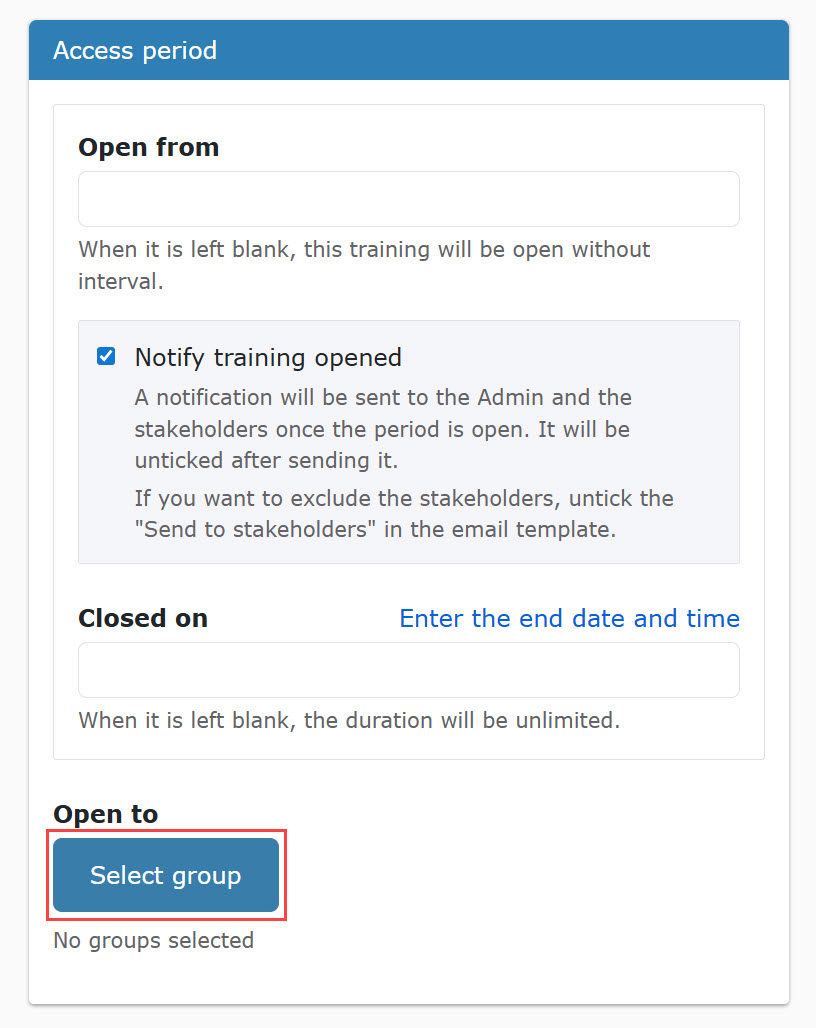This screenshot has width=816, height=1028.
Task: Click the Open to section label
Action: point(106,814)
